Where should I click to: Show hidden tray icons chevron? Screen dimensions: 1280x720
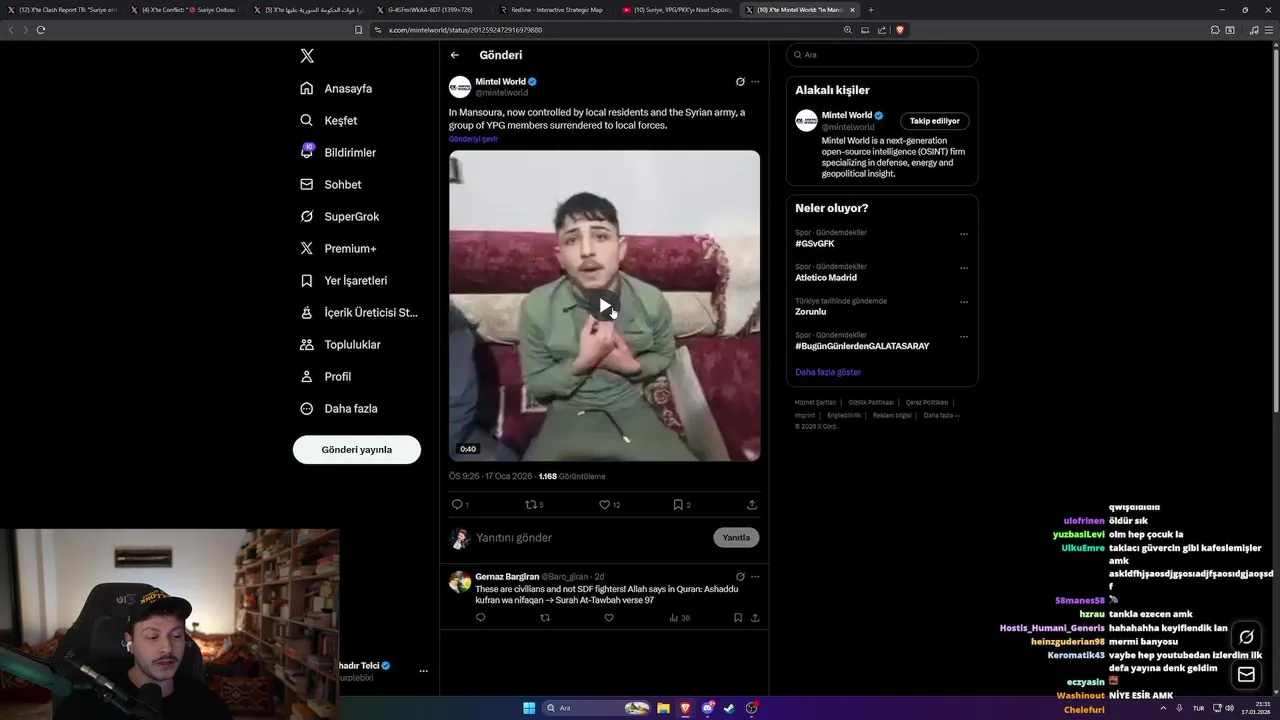(1163, 708)
